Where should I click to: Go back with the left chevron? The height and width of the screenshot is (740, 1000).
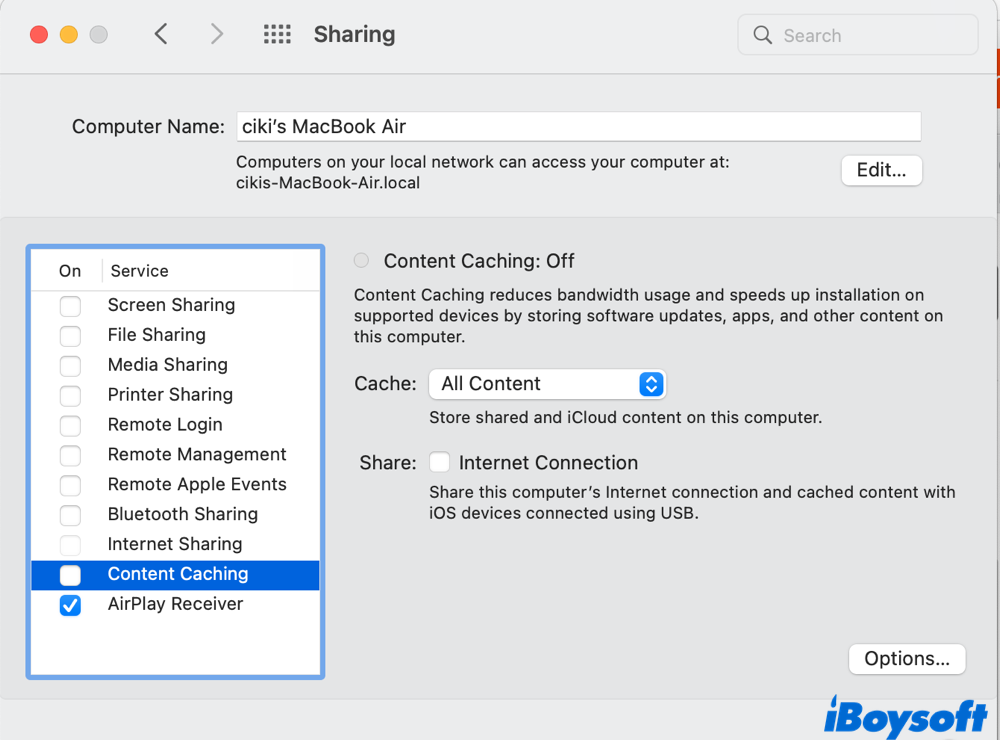(161, 35)
